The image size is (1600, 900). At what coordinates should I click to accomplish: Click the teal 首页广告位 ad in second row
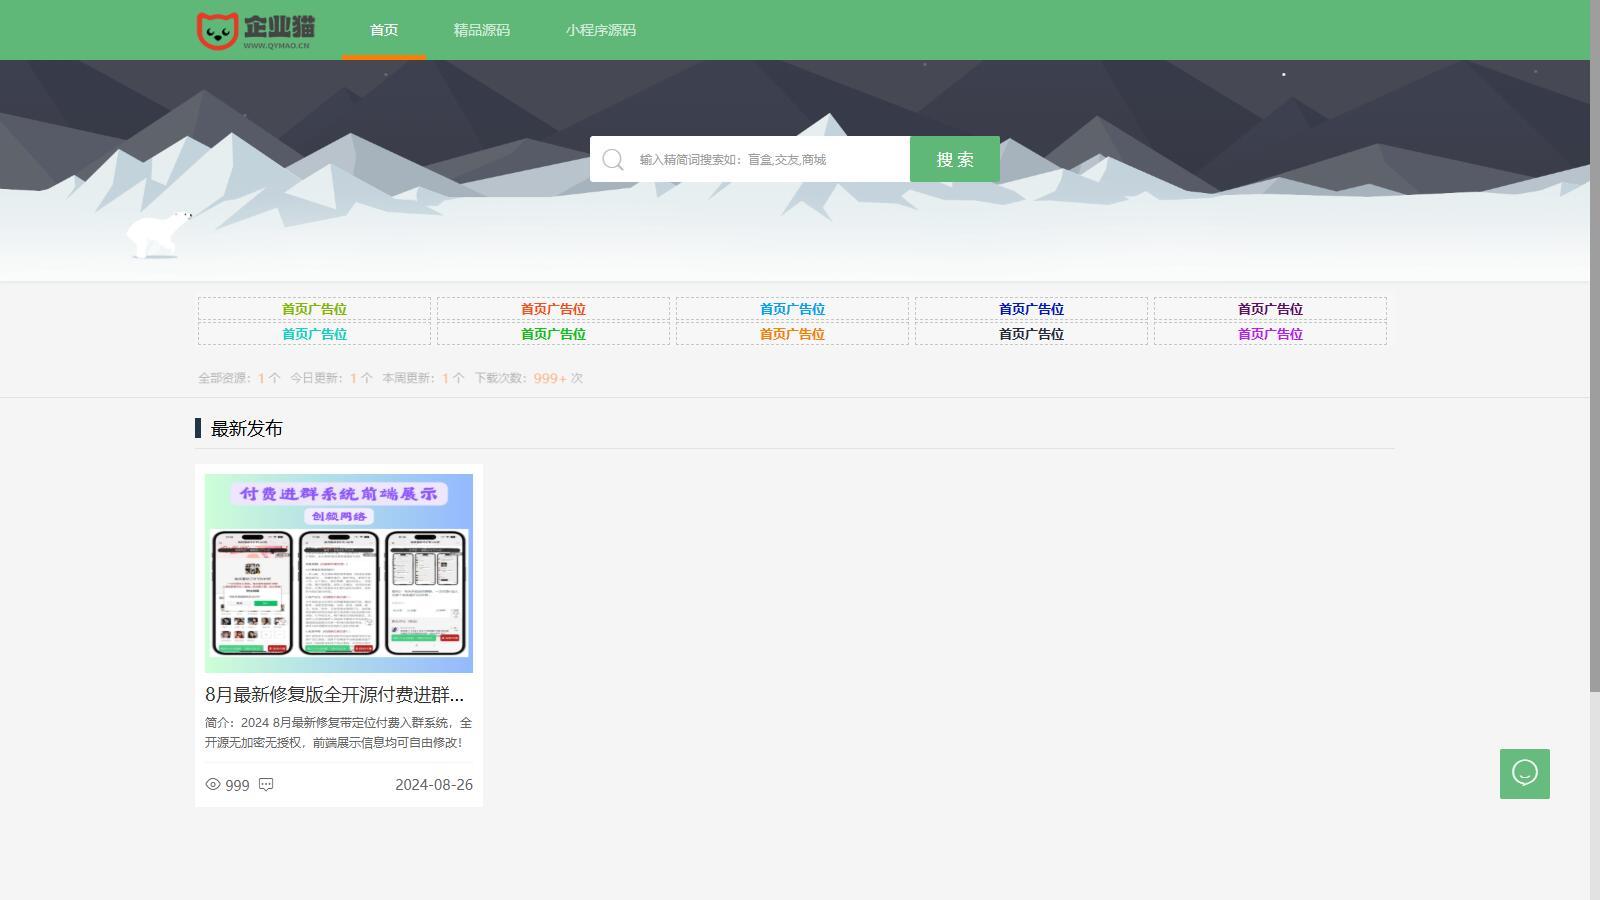(x=314, y=334)
